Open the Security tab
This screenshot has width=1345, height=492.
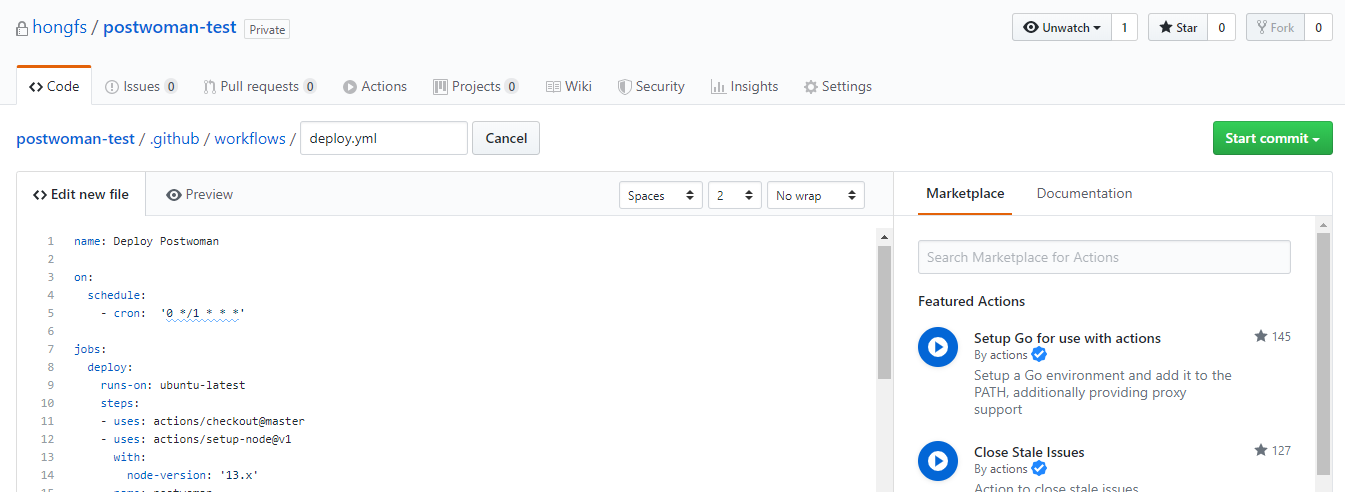pos(651,86)
